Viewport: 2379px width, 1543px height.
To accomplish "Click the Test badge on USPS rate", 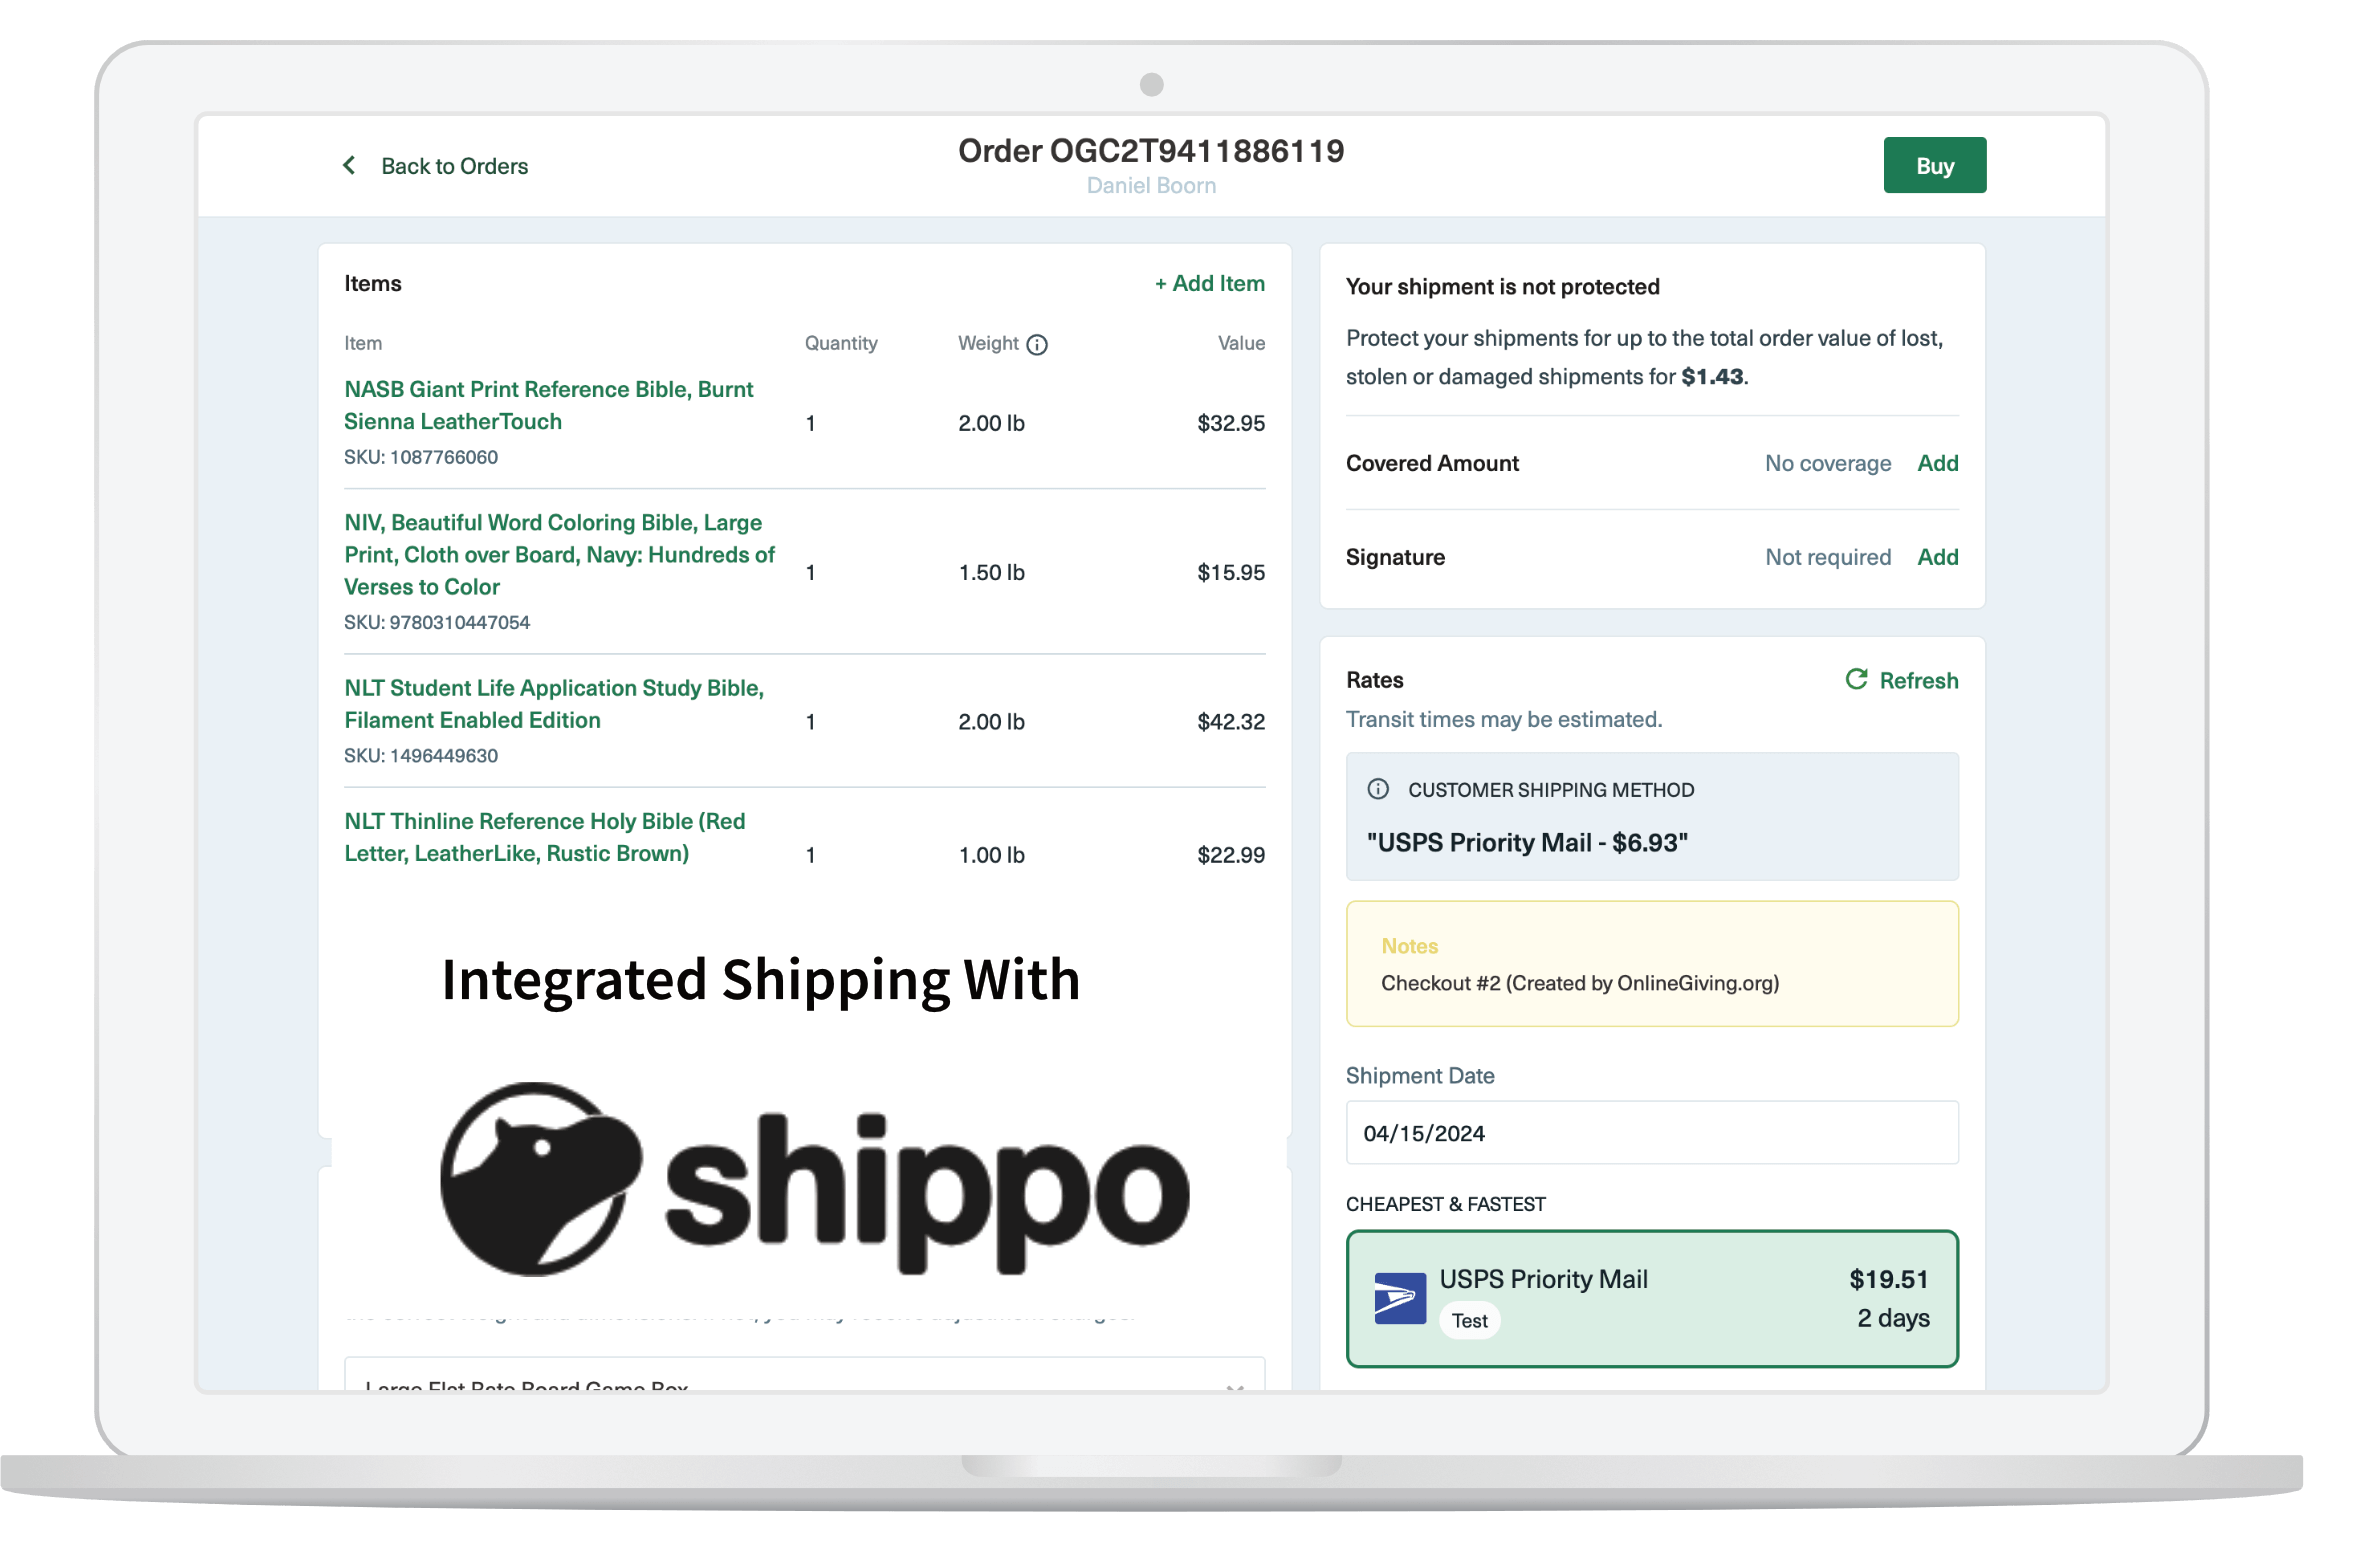I will (x=1469, y=1320).
